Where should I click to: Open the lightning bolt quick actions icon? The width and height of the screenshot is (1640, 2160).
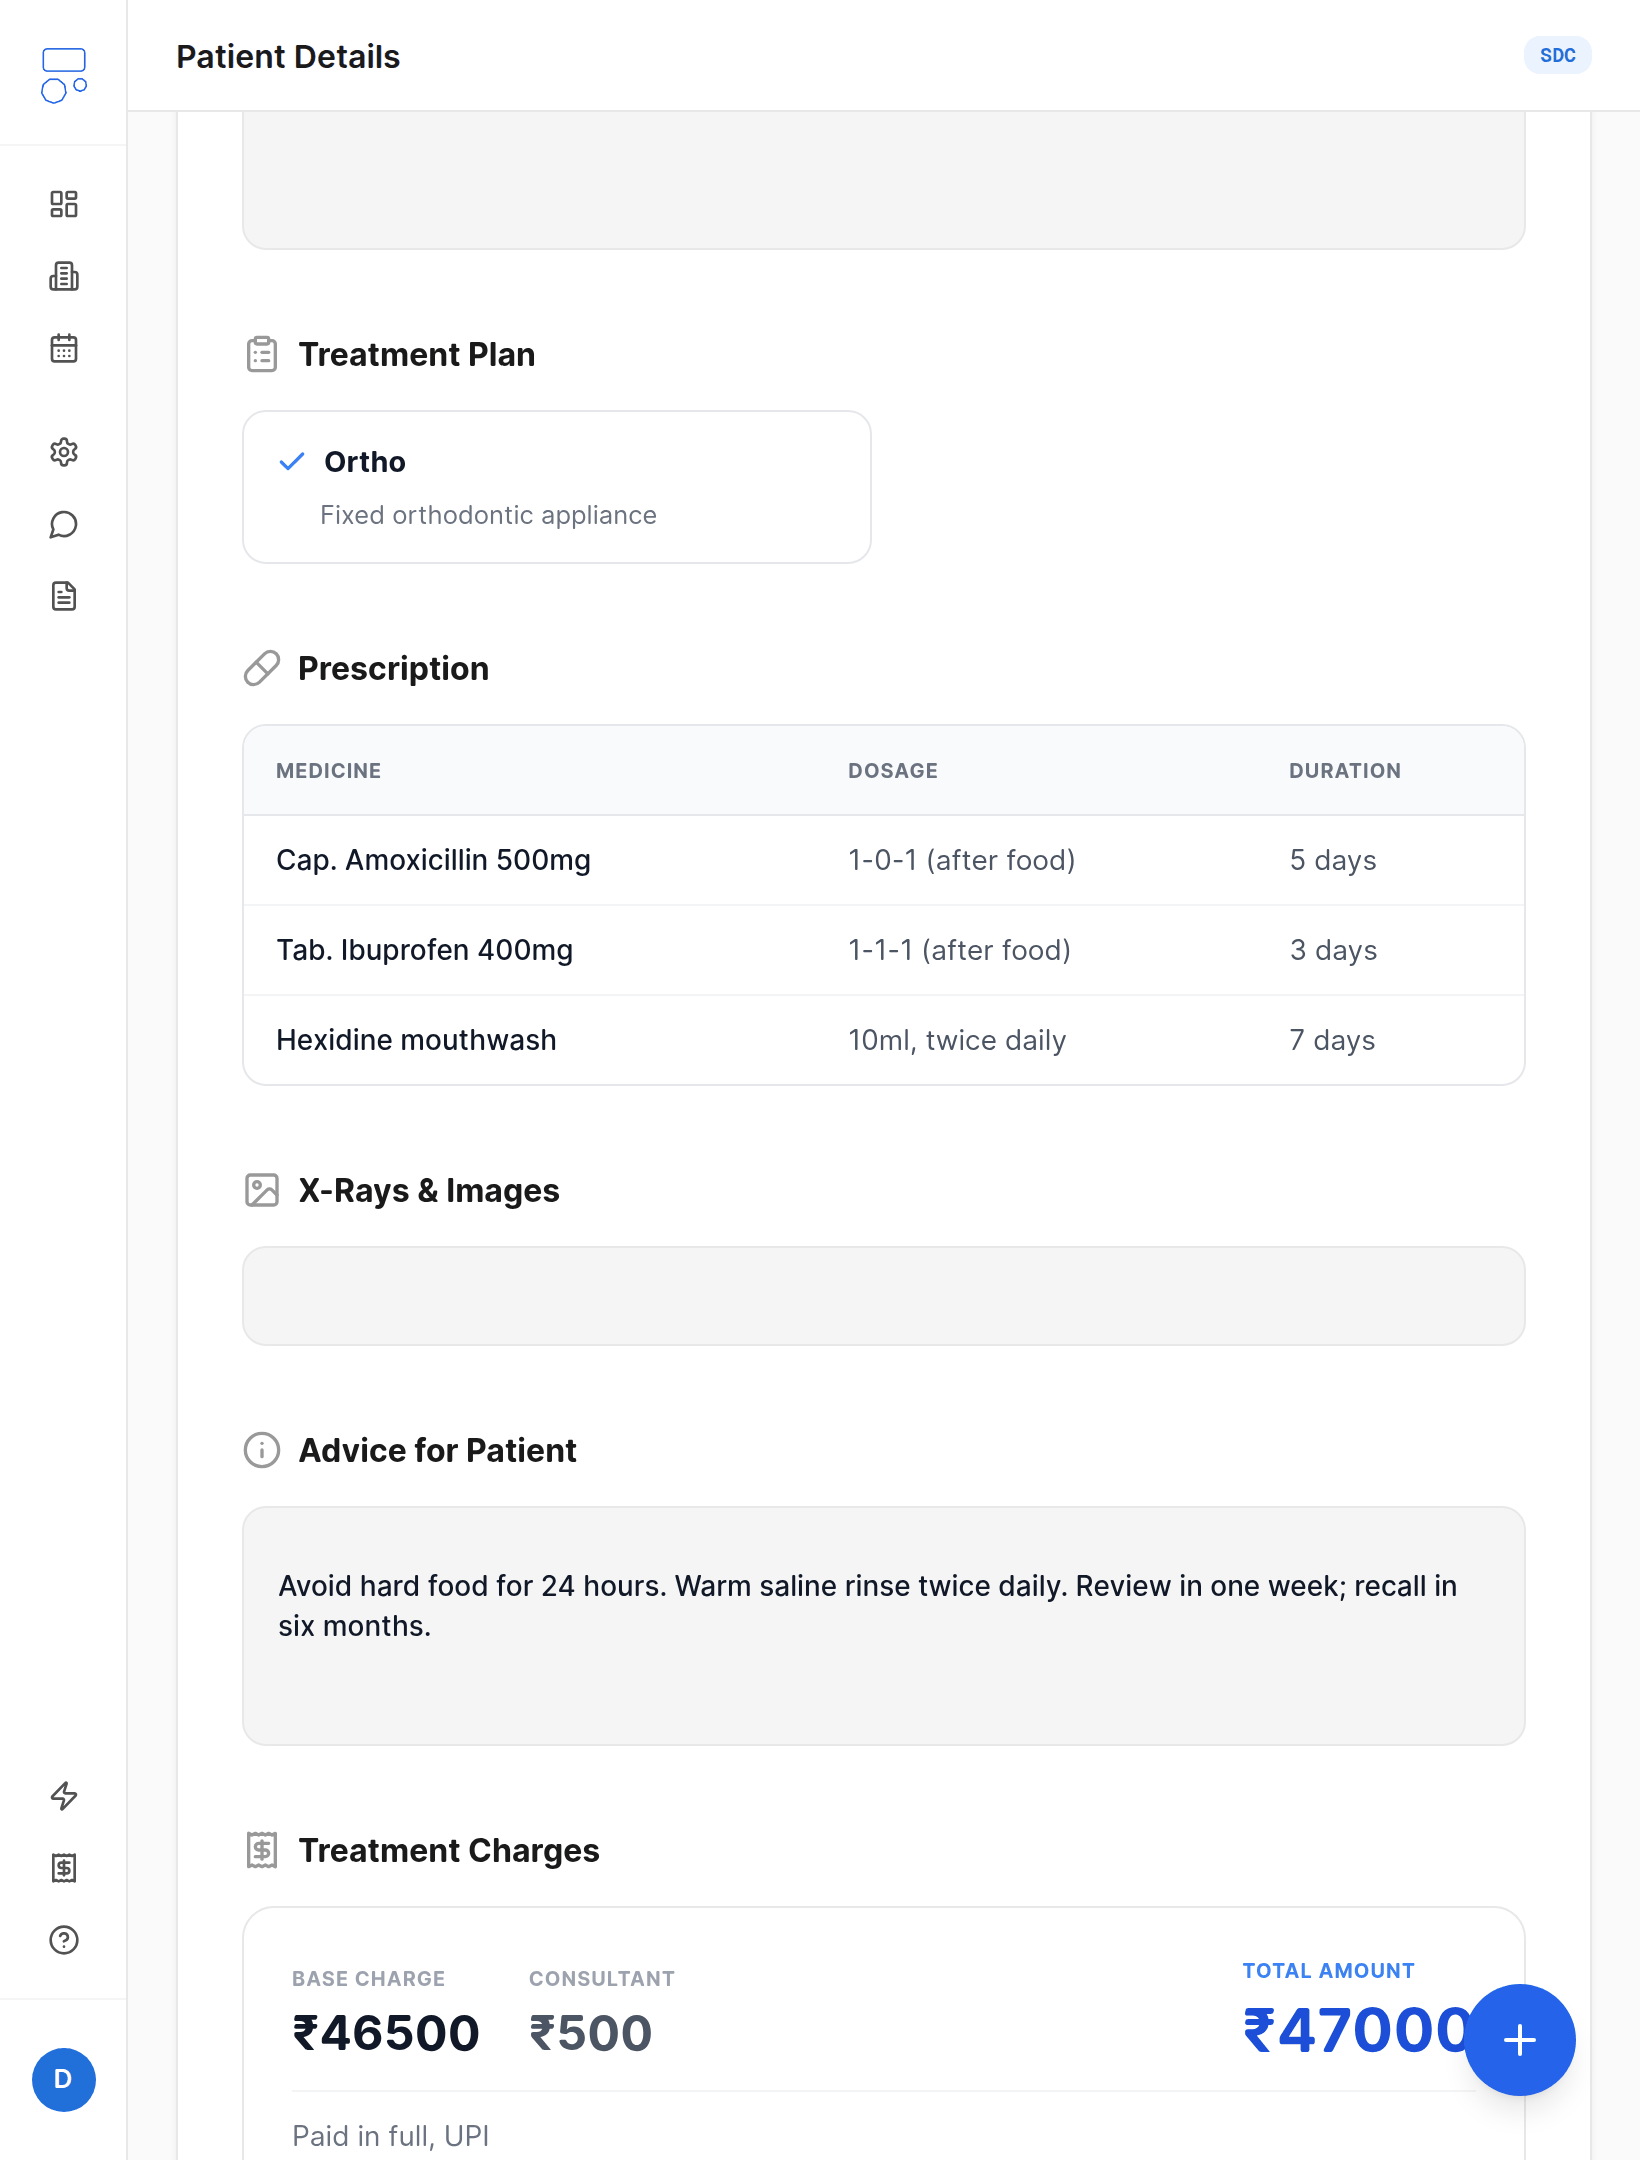pos(64,1796)
